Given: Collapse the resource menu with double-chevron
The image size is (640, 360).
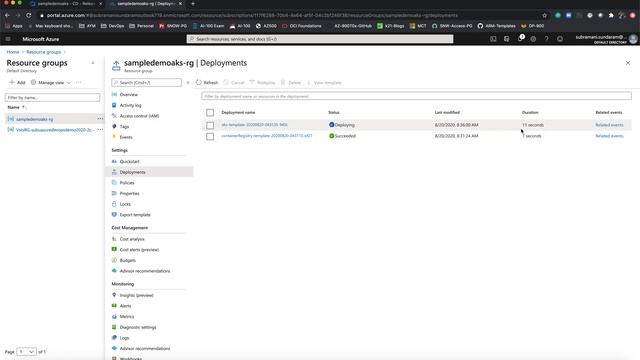Looking at the screenshot, I should pyautogui.click(x=188, y=82).
